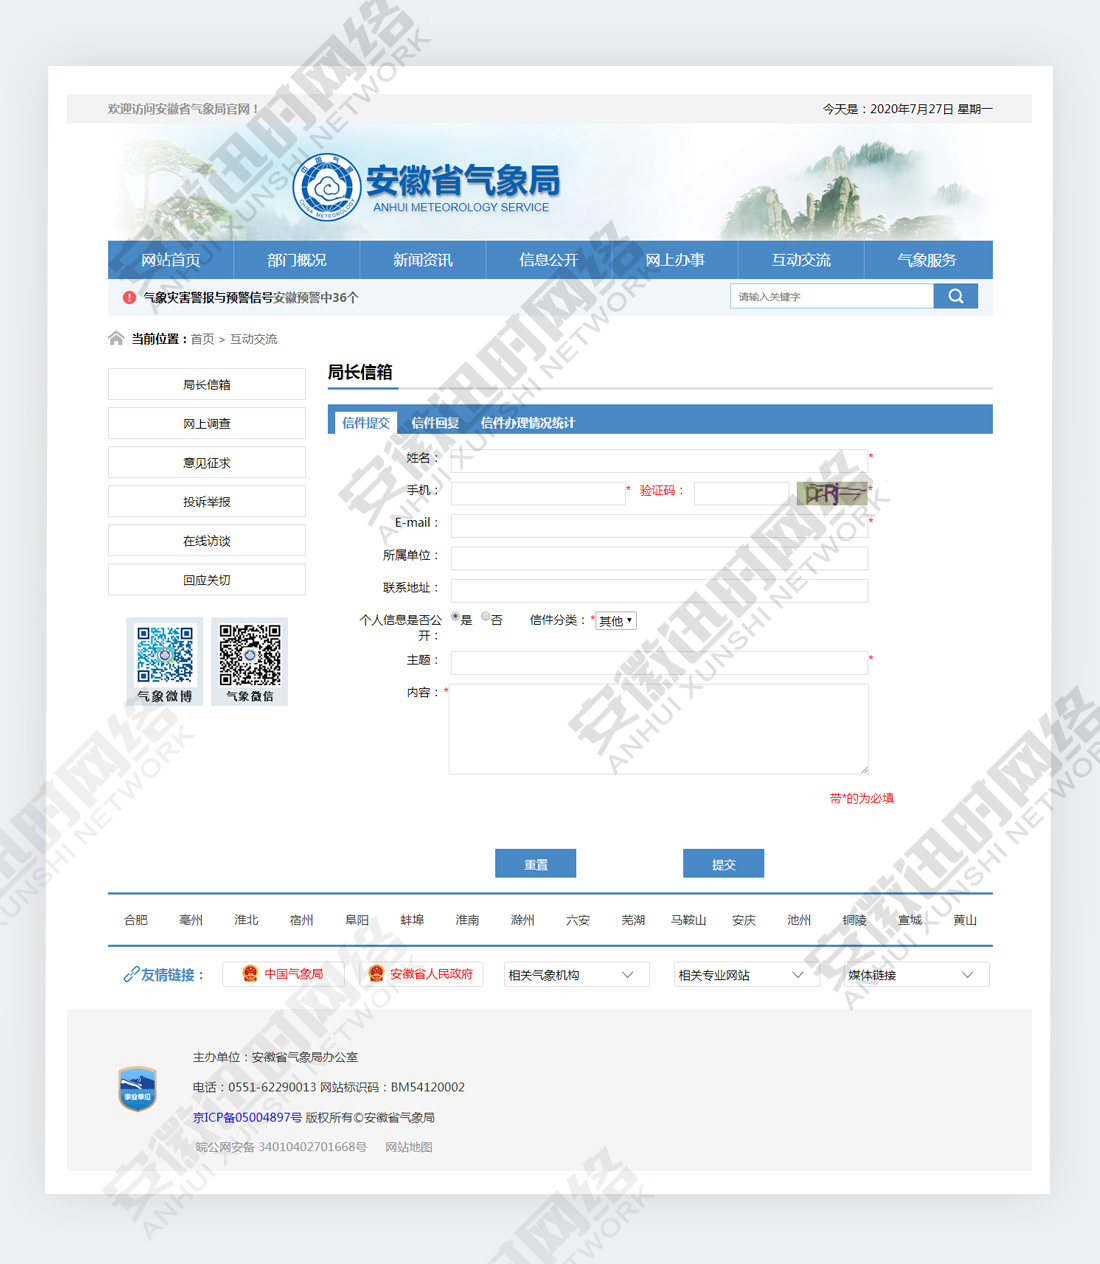Click the captcha verification code image

pos(831,493)
